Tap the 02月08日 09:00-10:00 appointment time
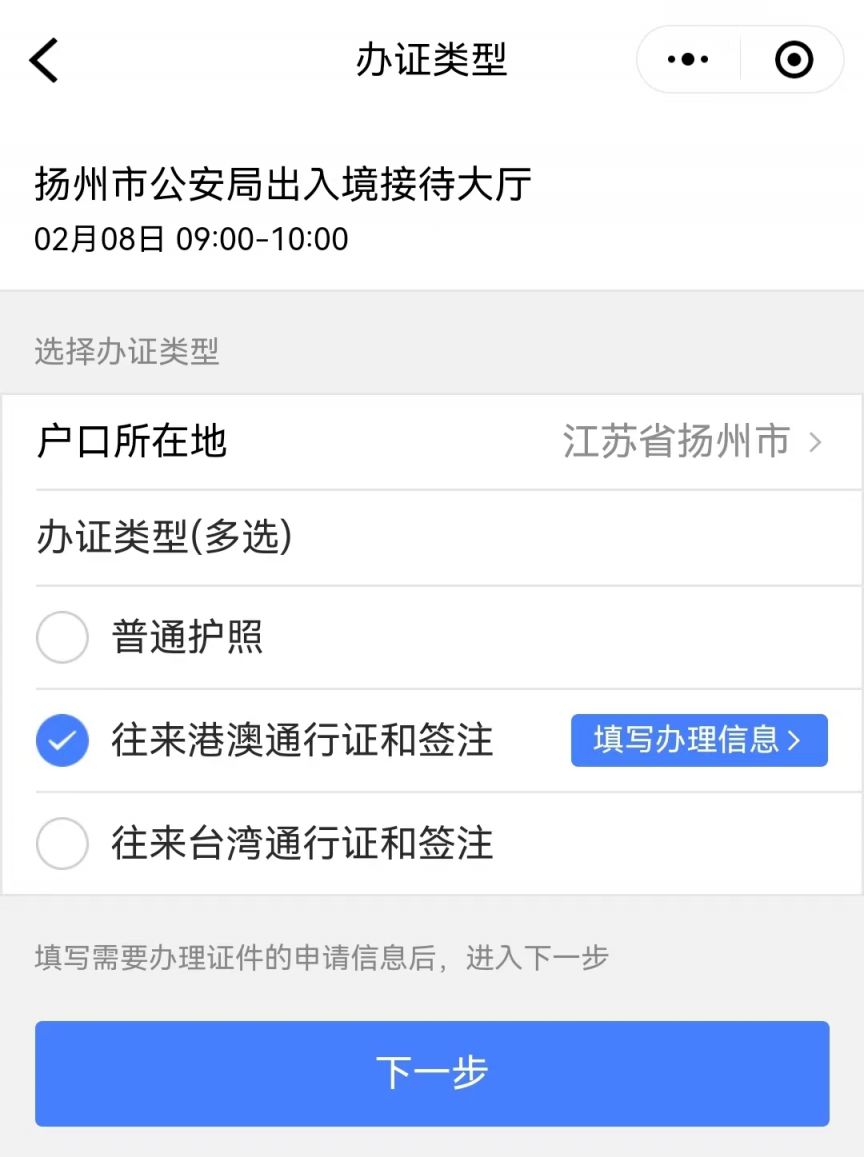The image size is (864, 1157). 191,239
